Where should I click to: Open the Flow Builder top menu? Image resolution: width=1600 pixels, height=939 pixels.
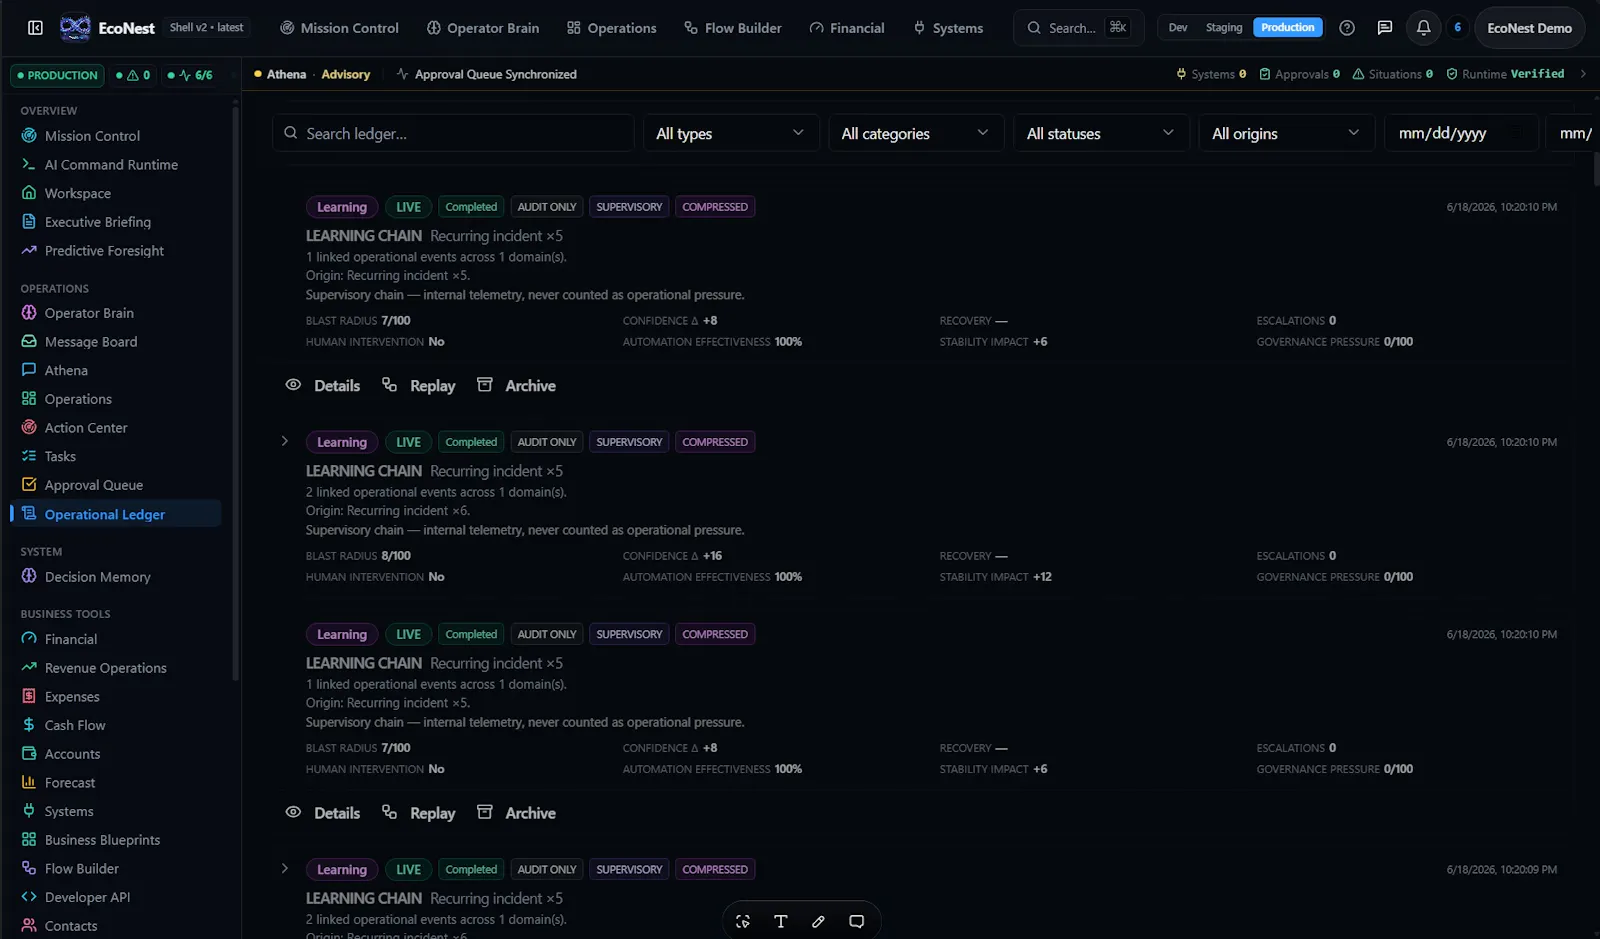pos(733,28)
